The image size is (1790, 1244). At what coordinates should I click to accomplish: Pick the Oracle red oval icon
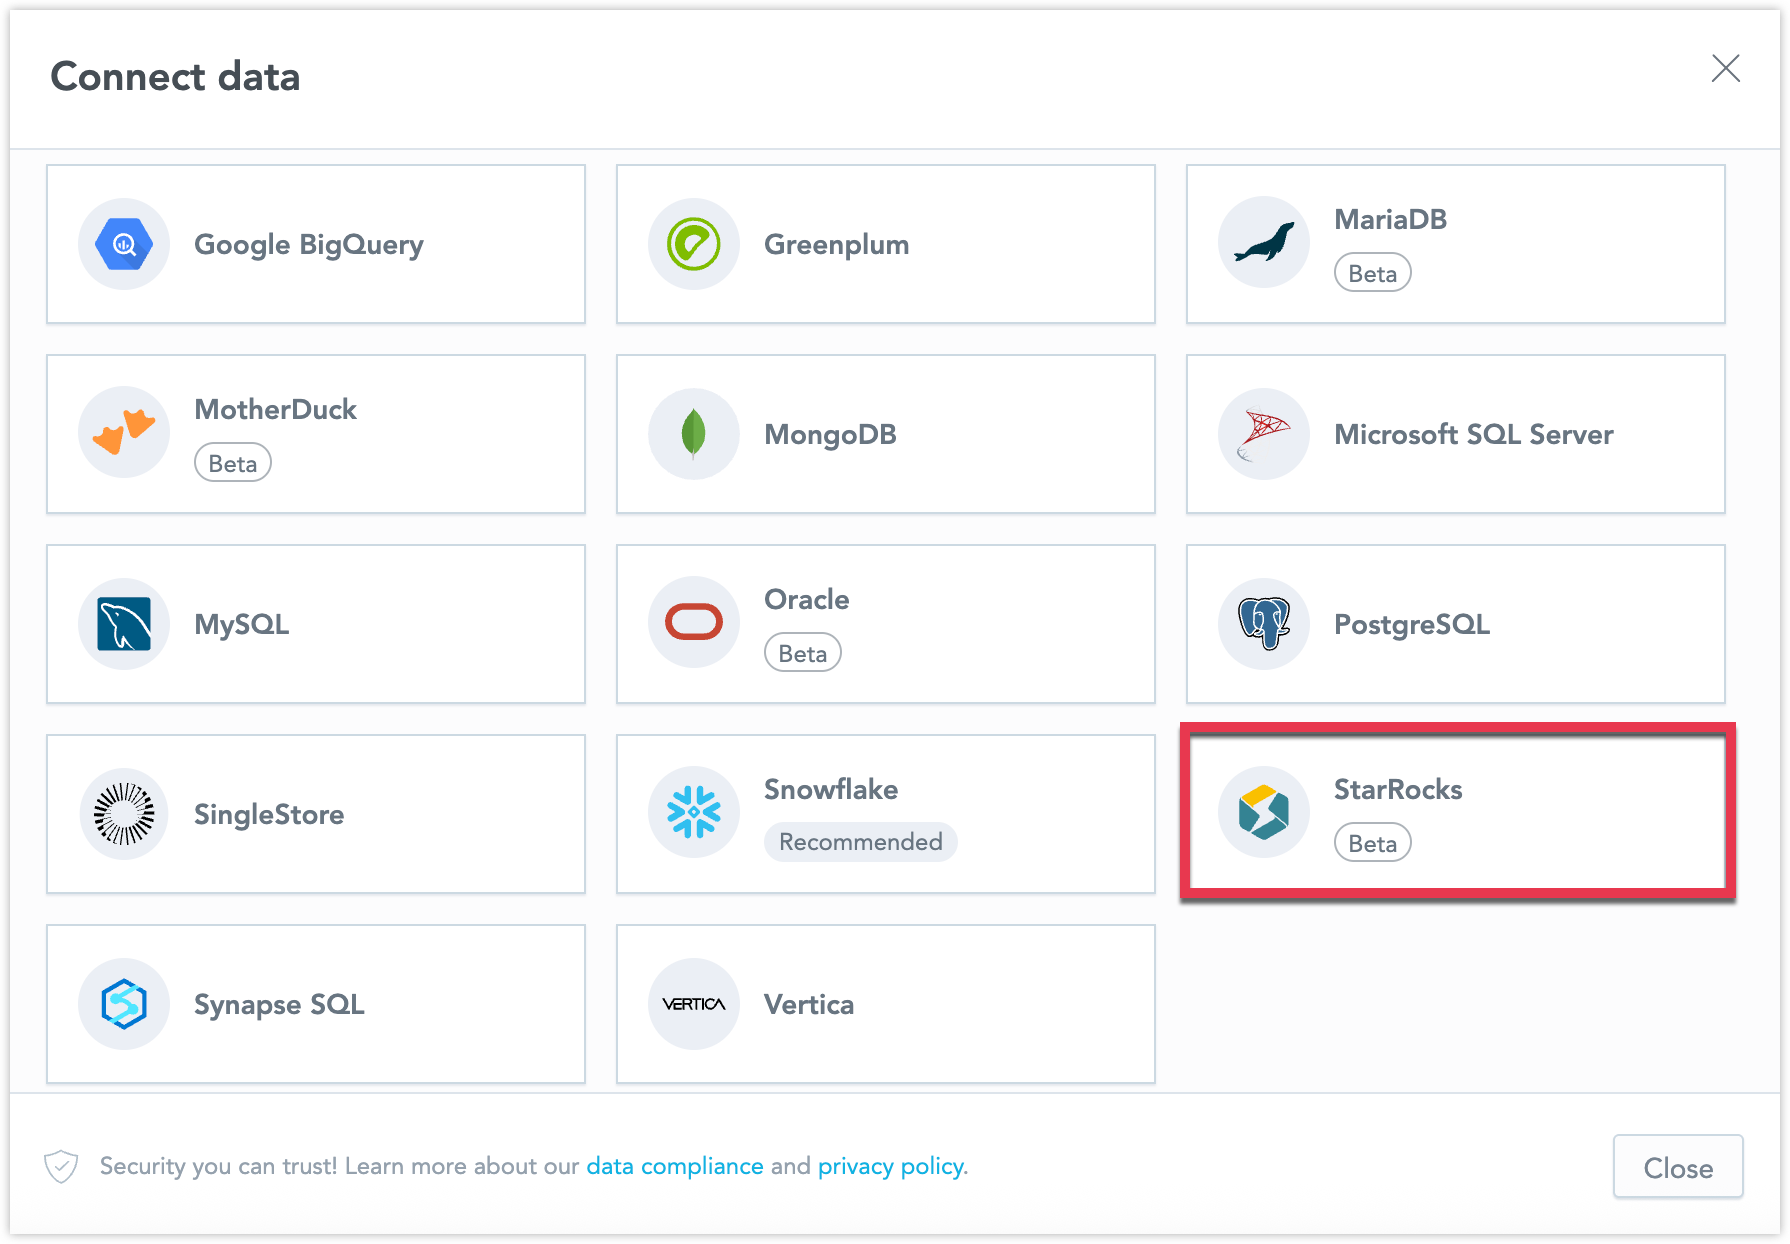coord(694,622)
